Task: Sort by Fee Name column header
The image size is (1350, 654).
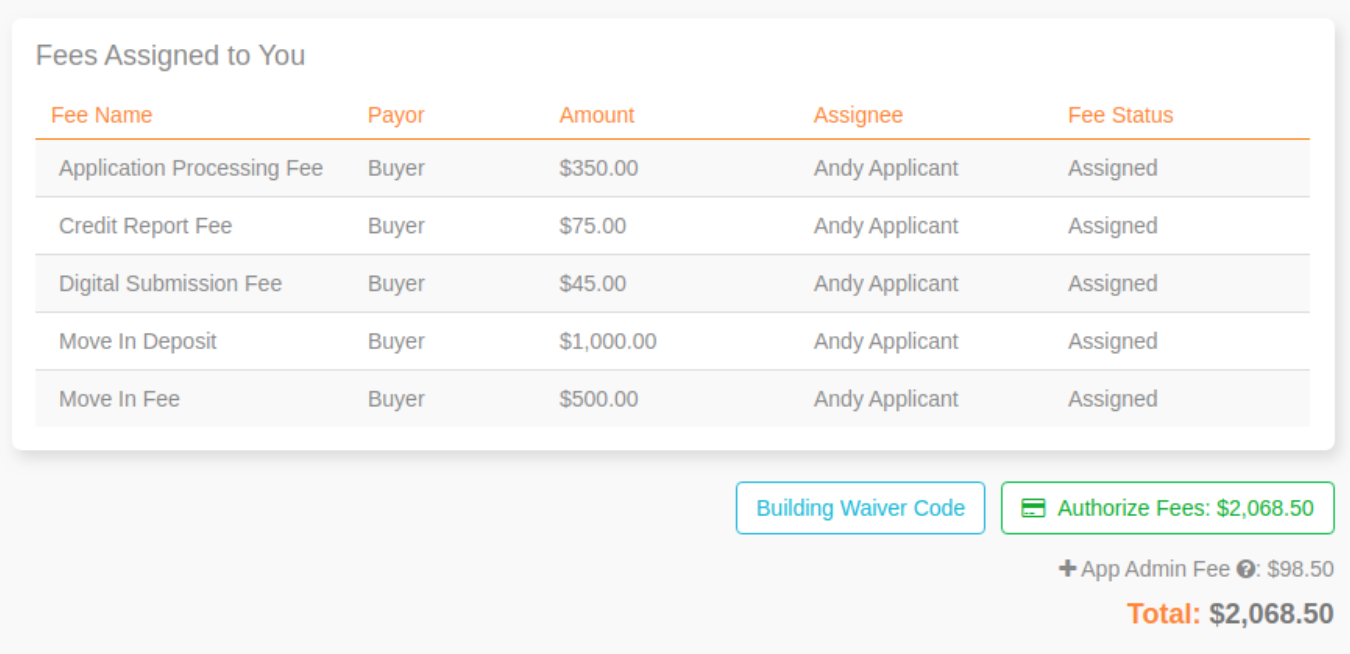Action: pyautogui.click(x=101, y=115)
